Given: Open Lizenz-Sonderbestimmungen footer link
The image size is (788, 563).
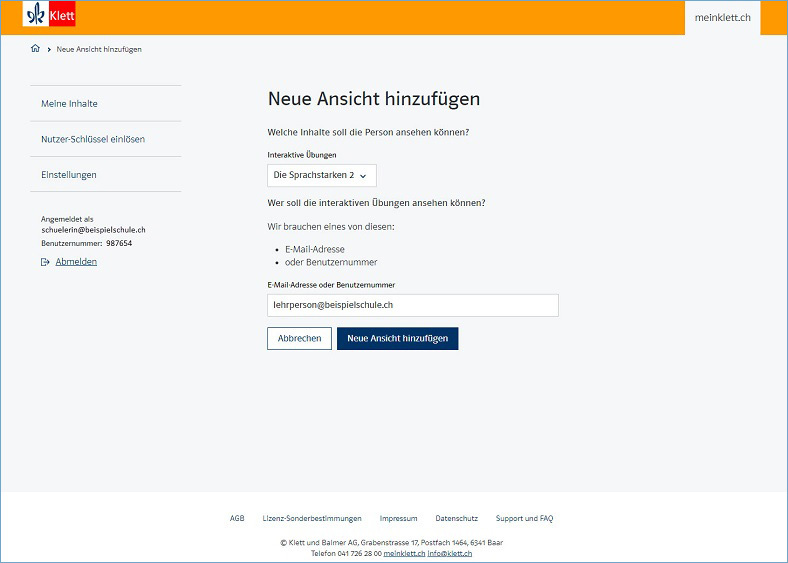Looking at the screenshot, I should [x=312, y=519].
